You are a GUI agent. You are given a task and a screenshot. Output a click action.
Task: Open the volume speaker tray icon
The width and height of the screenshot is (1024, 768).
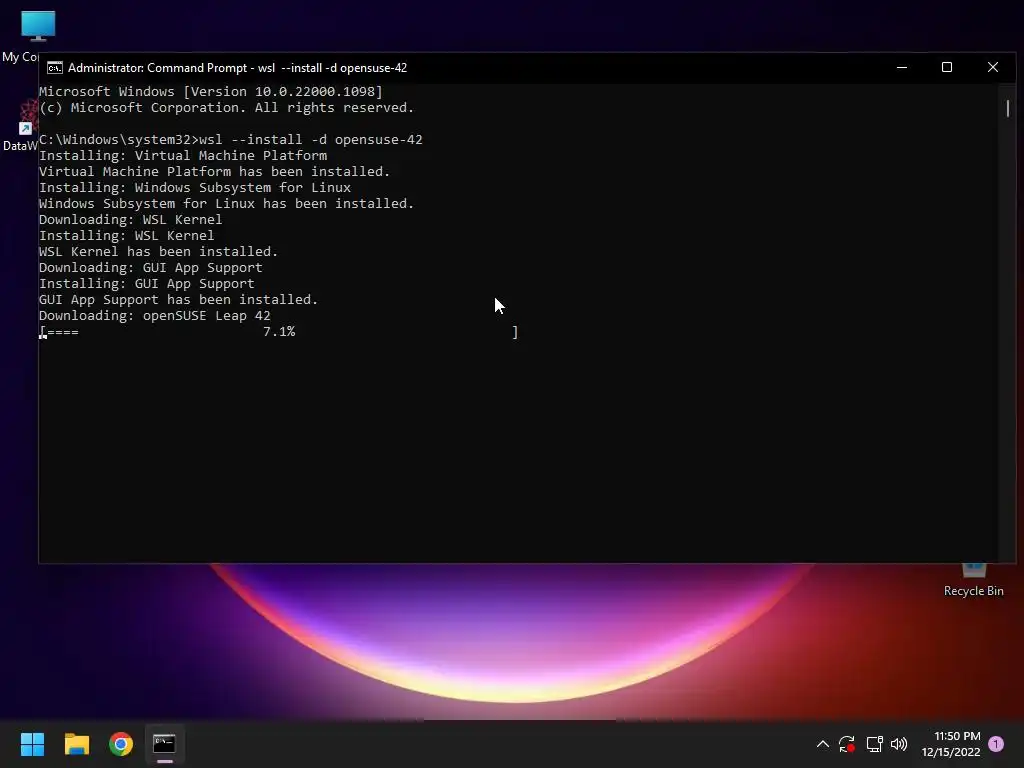coord(899,744)
